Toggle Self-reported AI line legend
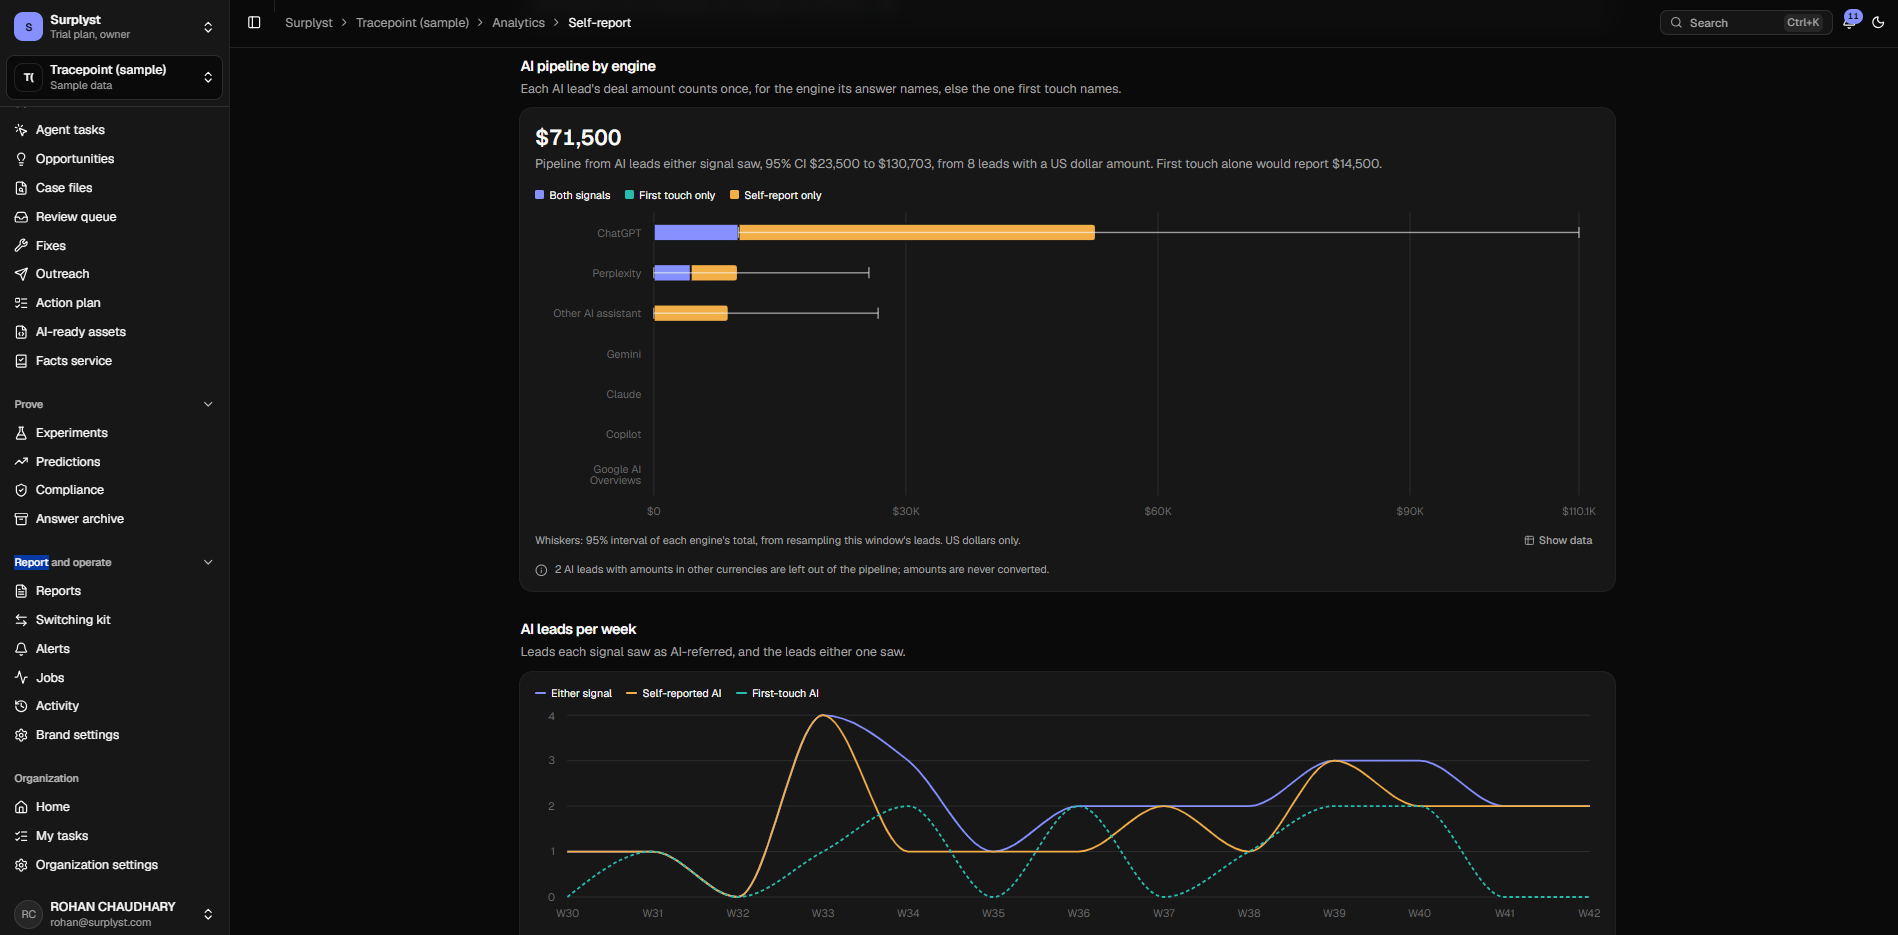The height and width of the screenshot is (935, 1898). click(674, 694)
